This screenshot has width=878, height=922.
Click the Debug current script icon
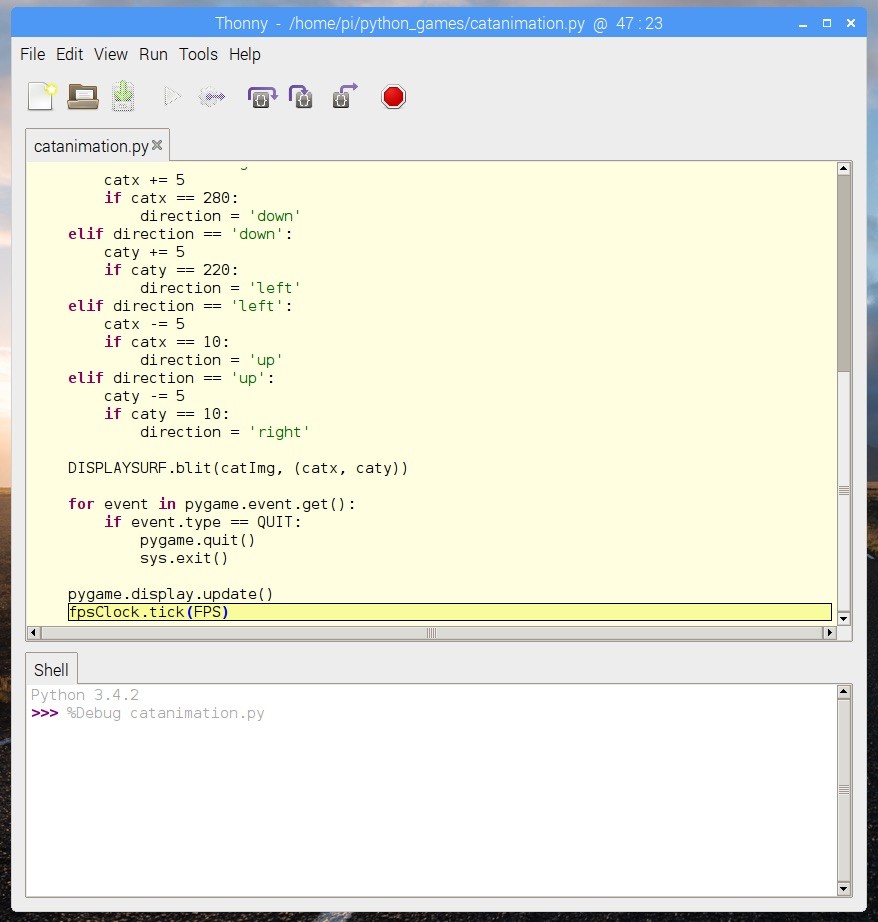pos(210,97)
